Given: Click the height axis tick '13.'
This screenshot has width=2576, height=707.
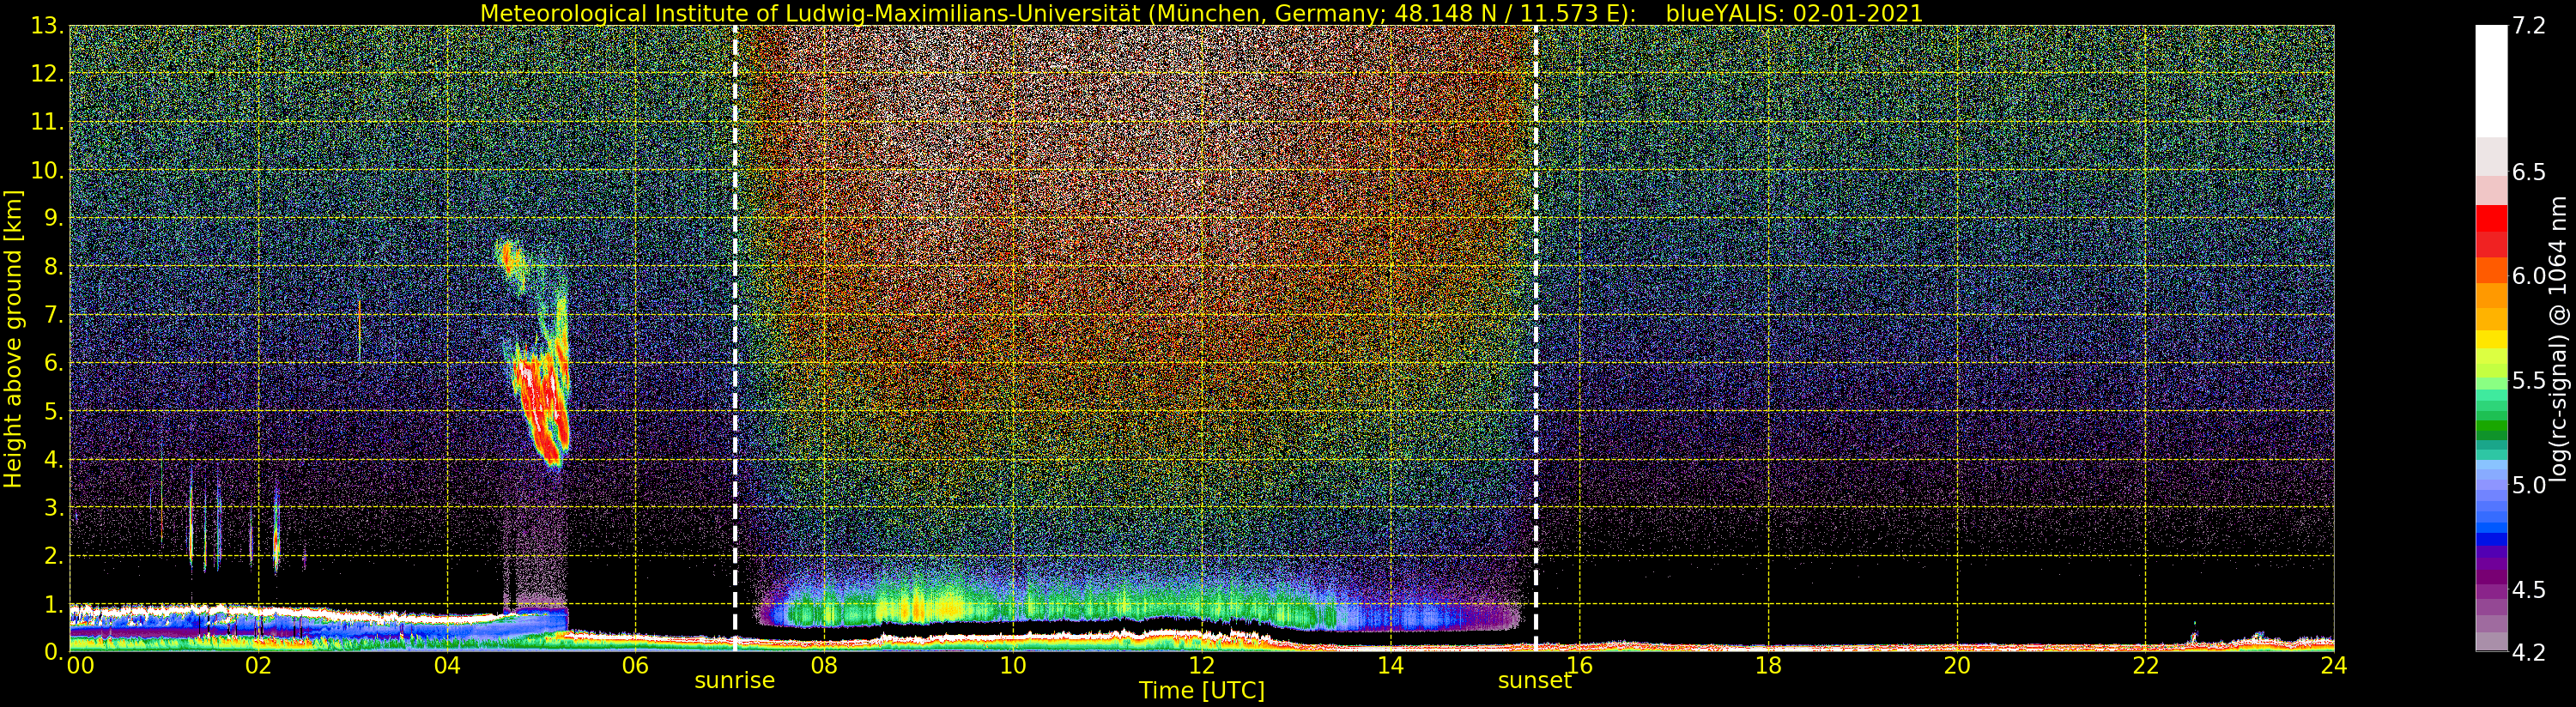Looking at the screenshot, I should [x=47, y=26].
